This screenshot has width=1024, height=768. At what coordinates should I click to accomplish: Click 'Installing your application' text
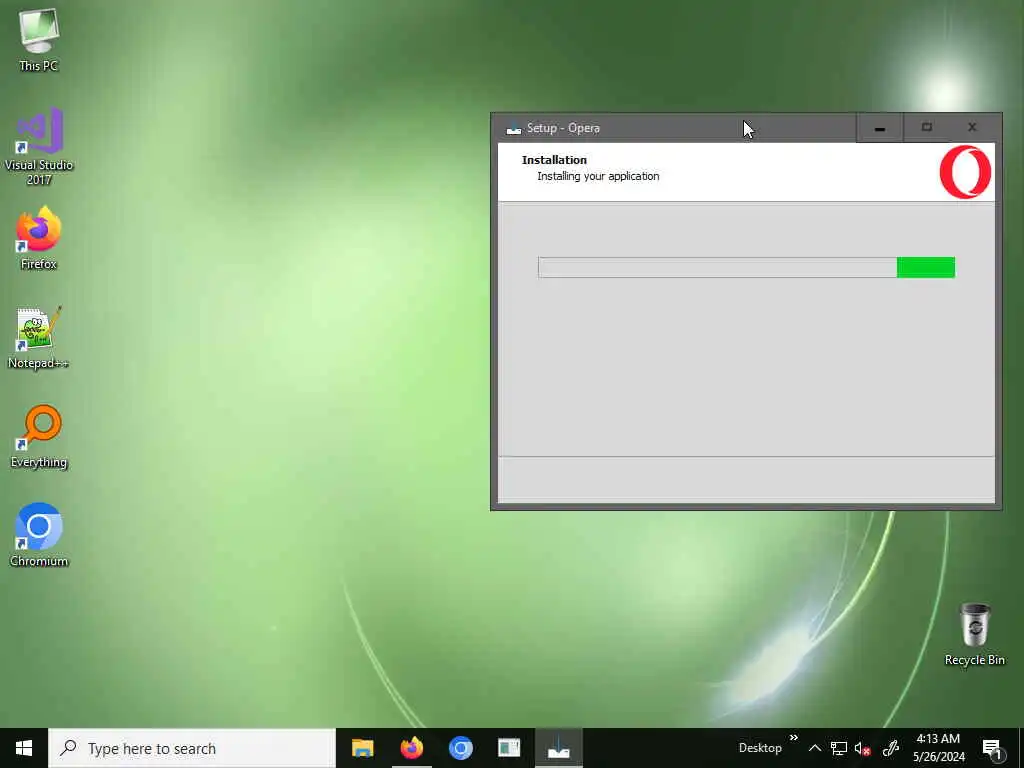[x=598, y=176]
